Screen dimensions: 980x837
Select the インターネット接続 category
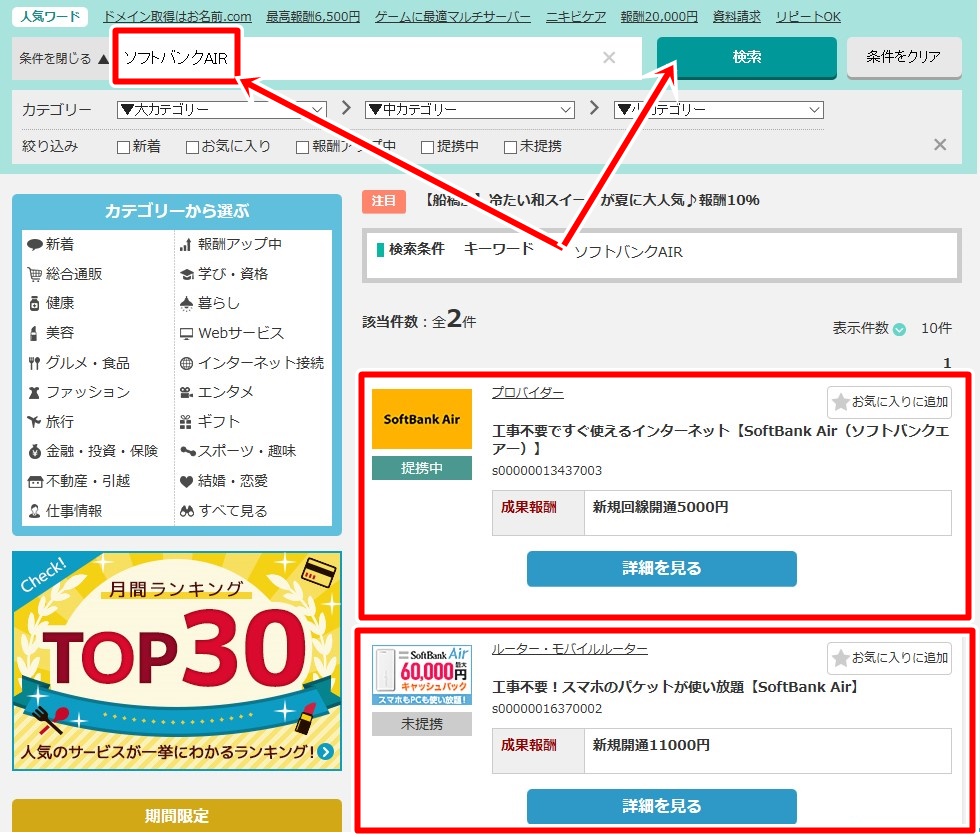[261, 363]
